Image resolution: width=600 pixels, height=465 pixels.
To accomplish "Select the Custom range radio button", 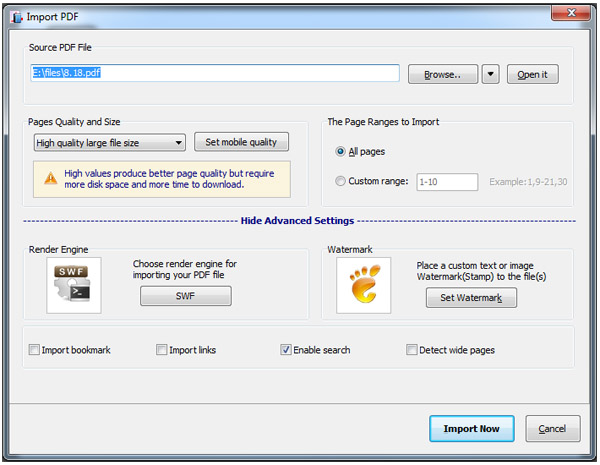I will (340, 181).
